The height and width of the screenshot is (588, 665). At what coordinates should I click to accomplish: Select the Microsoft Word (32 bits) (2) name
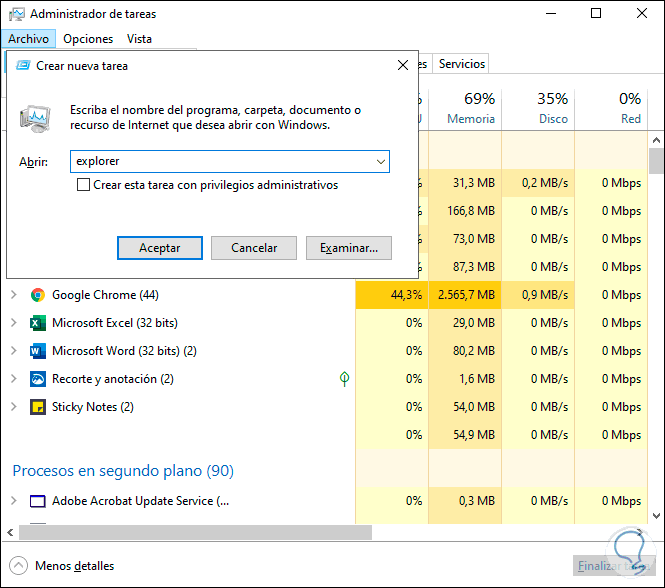tap(124, 351)
